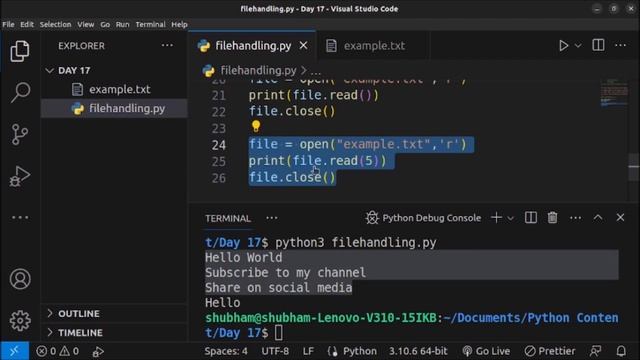
Task: Open example.txt in the Explorer tree
Action: (x=114, y=89)
